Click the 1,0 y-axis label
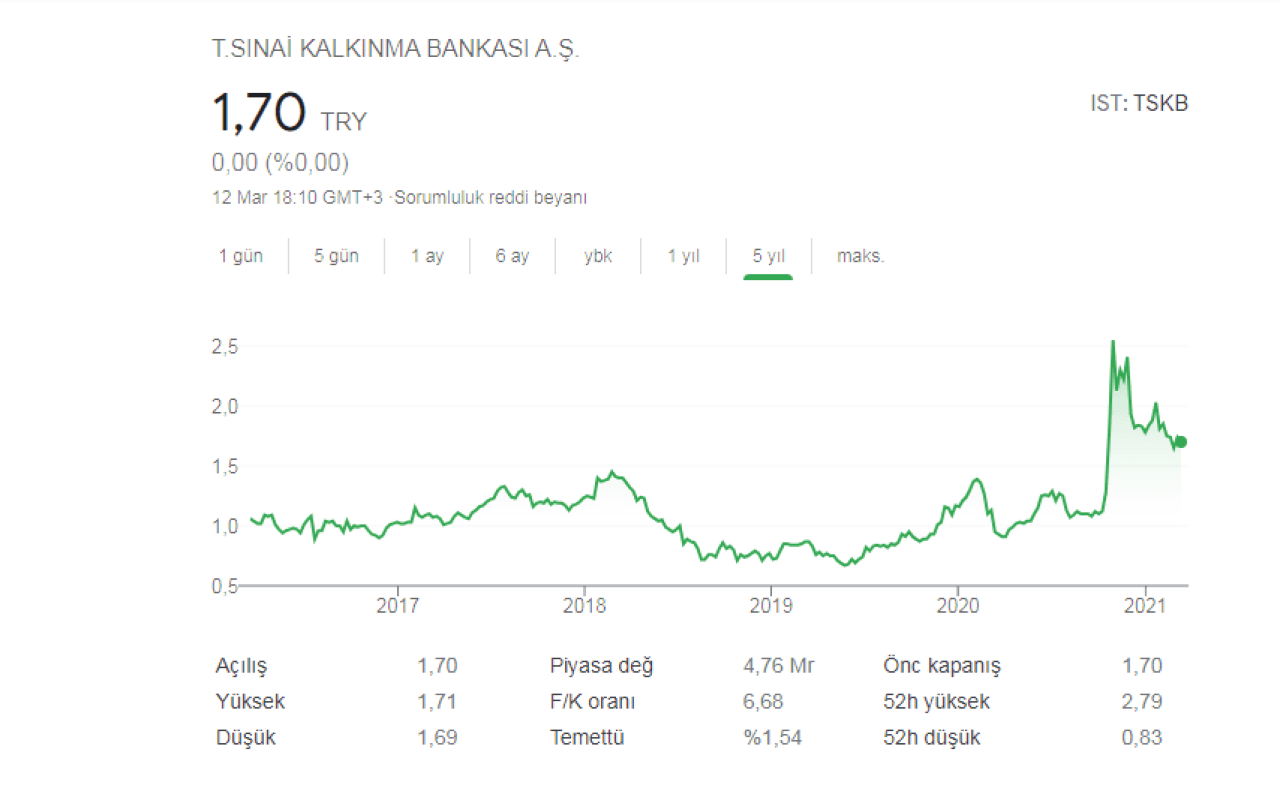 223,525
